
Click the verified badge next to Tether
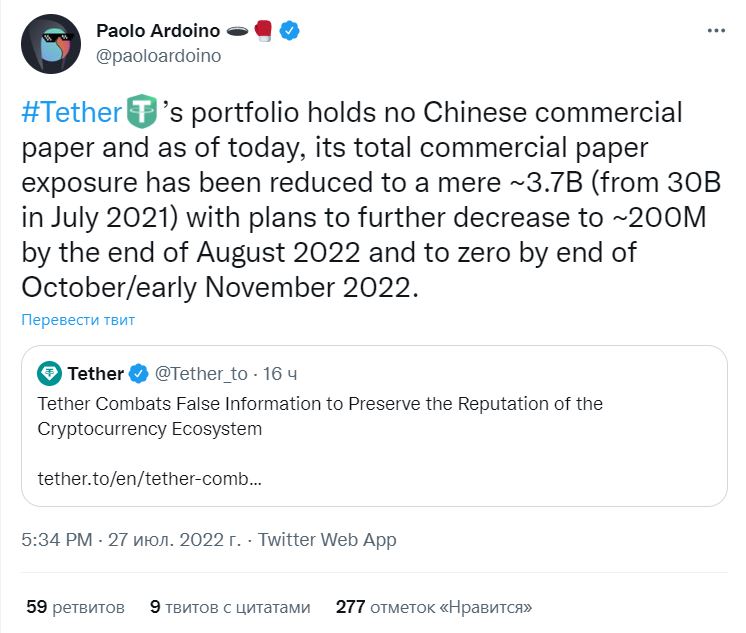coord(138,374)
